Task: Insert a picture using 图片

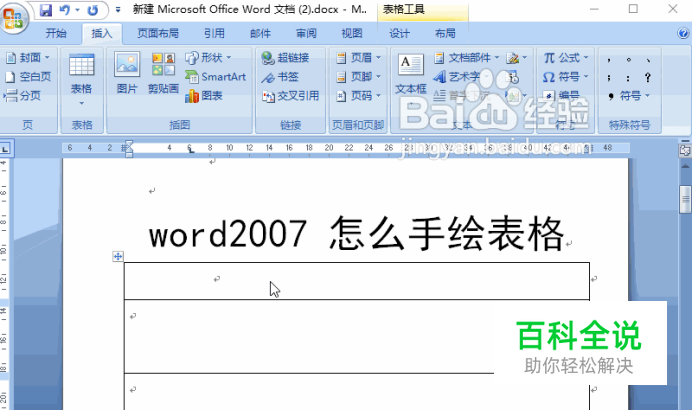Action: pyautogui.click(x=127, y=73)
